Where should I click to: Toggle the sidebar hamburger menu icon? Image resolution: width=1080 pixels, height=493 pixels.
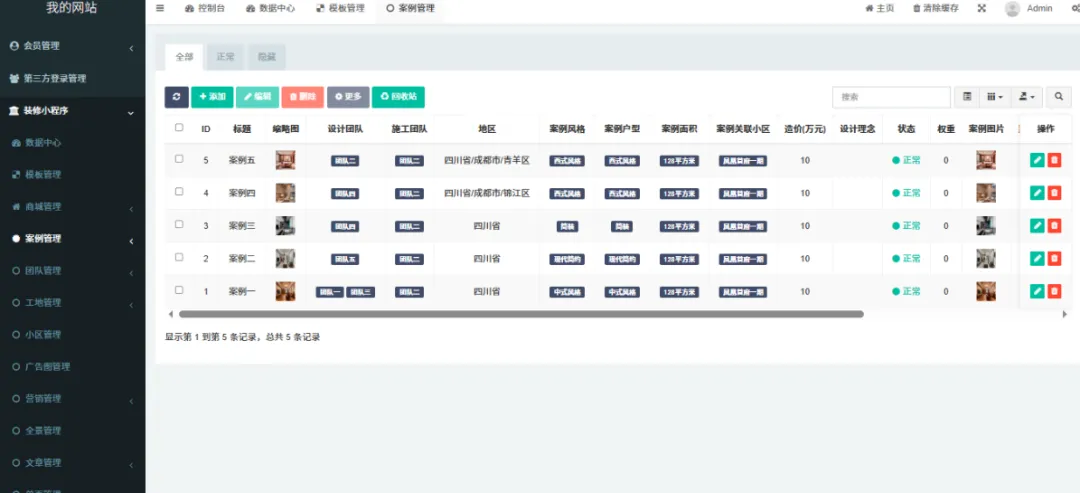tap(160, 8)
